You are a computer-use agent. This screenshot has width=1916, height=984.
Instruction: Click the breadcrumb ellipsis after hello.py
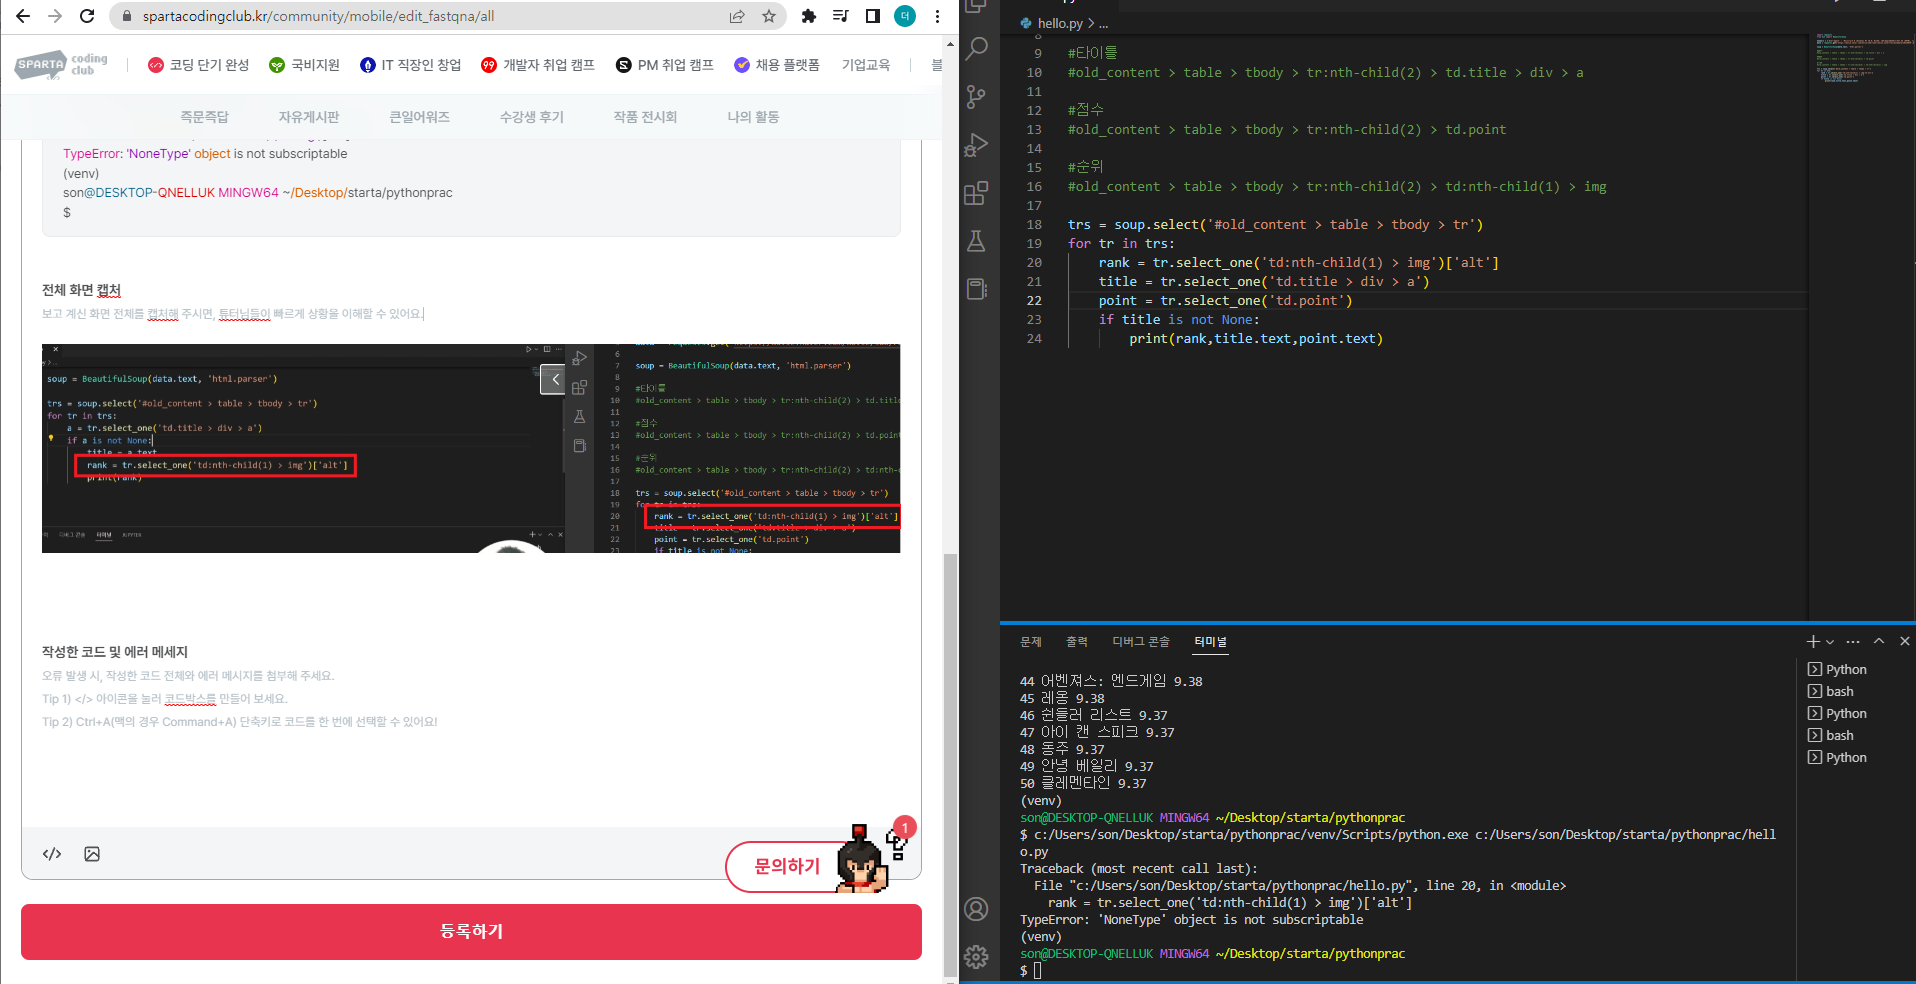pyautogui.click(x=1103, y=23)
